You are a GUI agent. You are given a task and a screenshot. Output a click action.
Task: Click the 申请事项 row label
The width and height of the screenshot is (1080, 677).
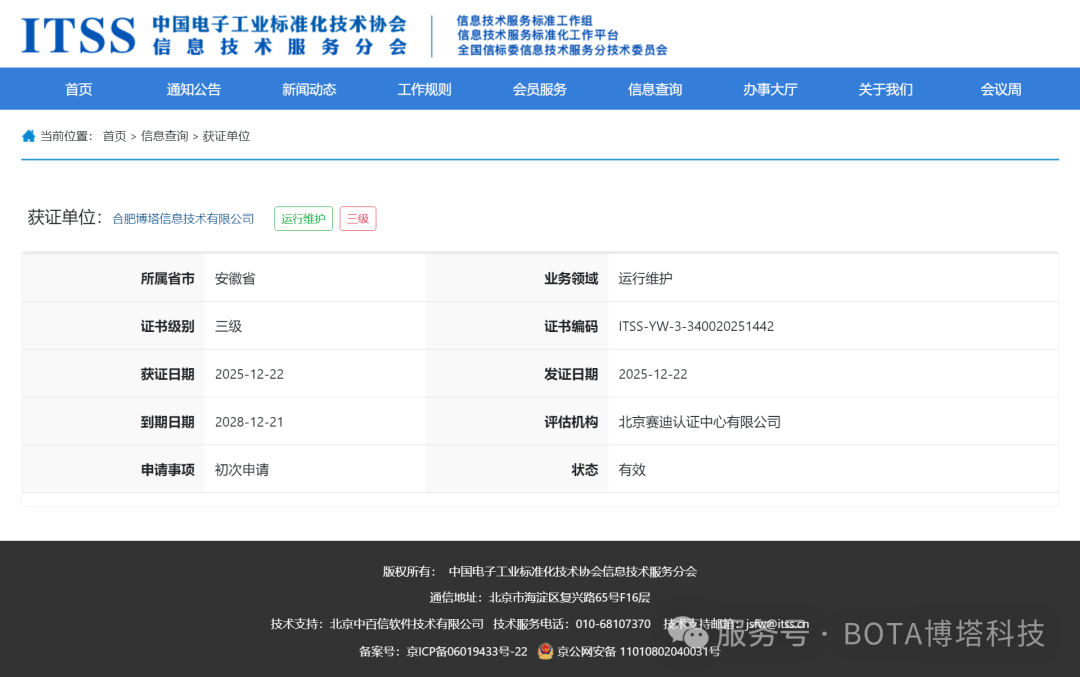[x=167, y=470]
